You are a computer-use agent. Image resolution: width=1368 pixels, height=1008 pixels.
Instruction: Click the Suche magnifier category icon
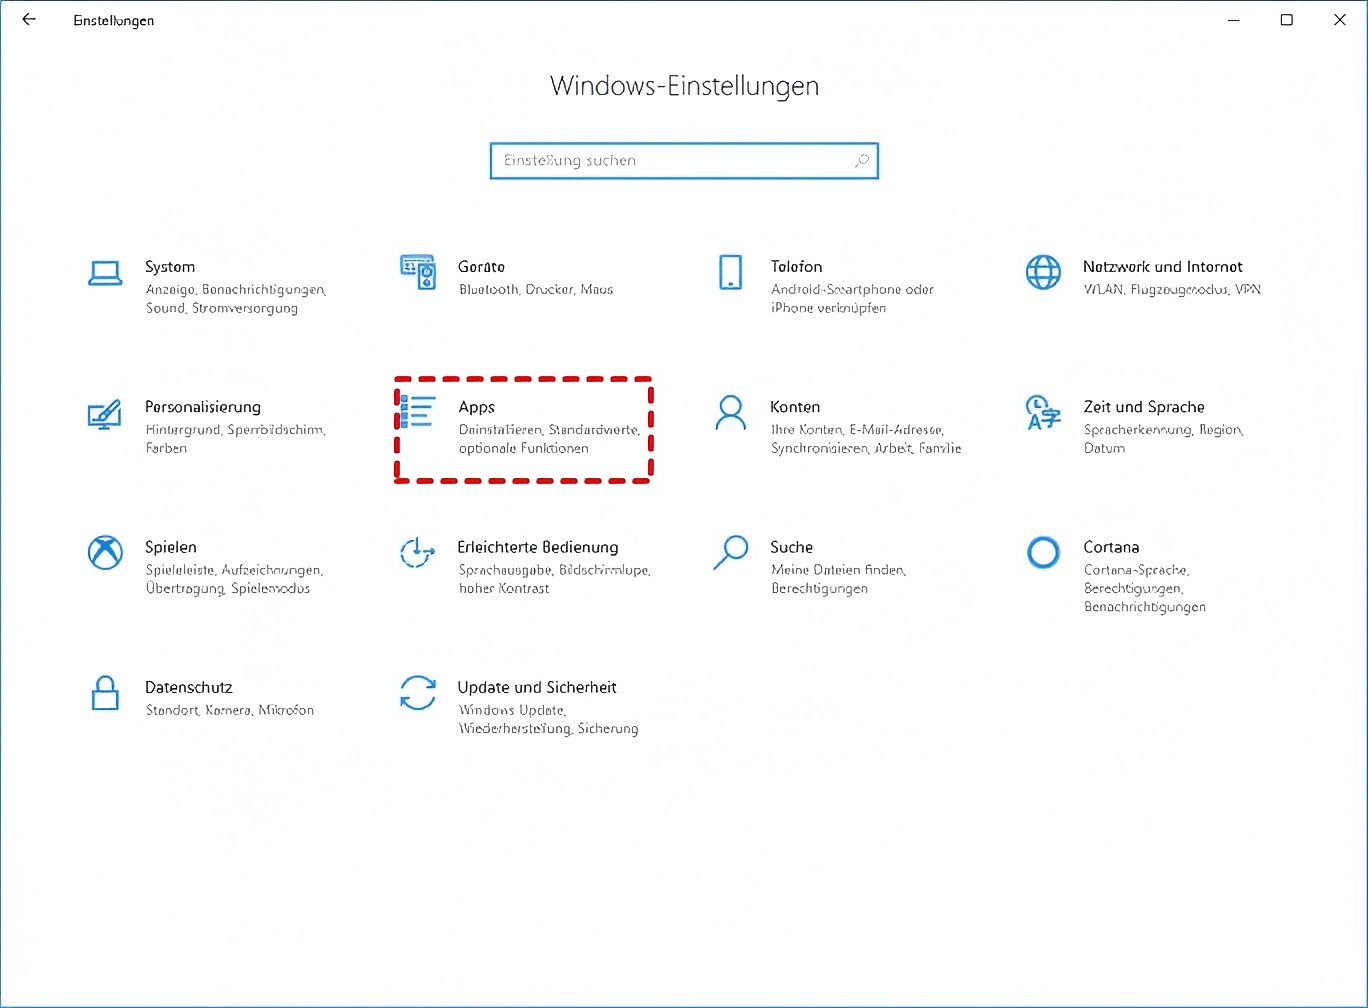tap(730, 552)
